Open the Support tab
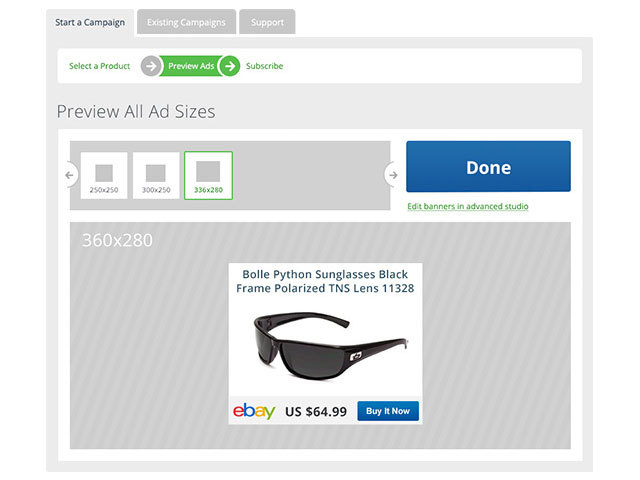This screenshot has width=640, height=480. click(x=267, y=22)
